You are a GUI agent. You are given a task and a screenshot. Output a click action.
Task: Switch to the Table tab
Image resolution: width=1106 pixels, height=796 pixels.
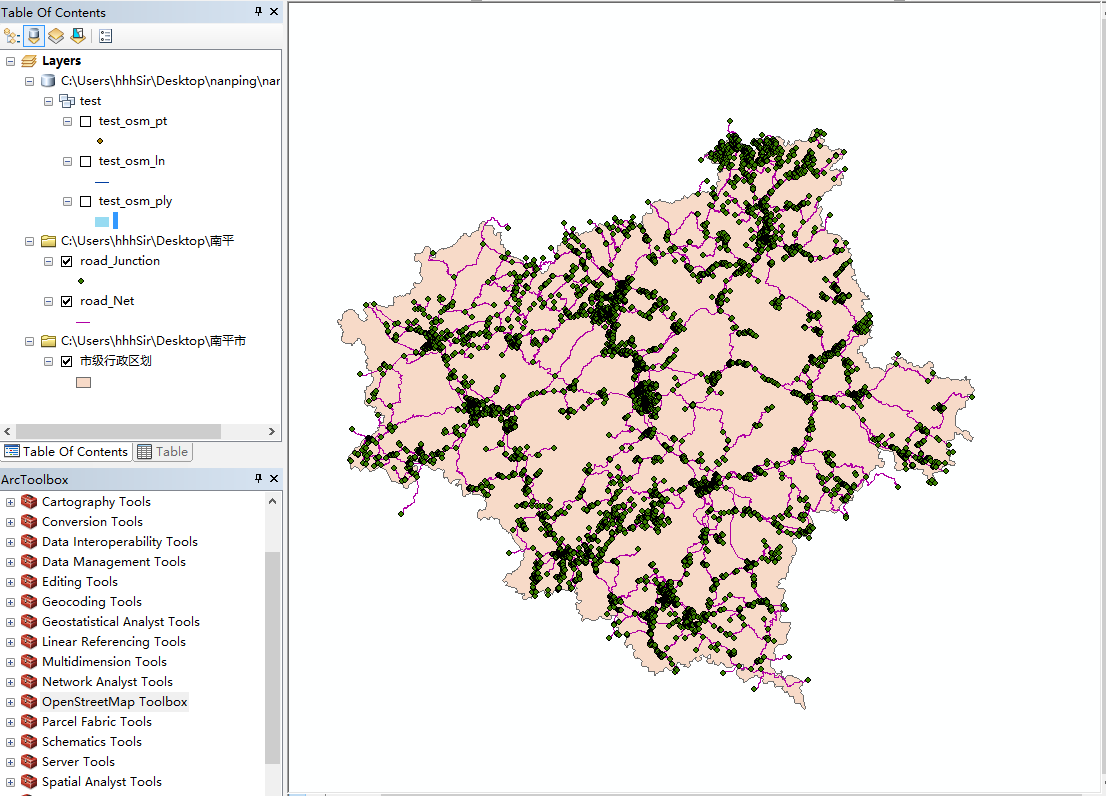163,451
